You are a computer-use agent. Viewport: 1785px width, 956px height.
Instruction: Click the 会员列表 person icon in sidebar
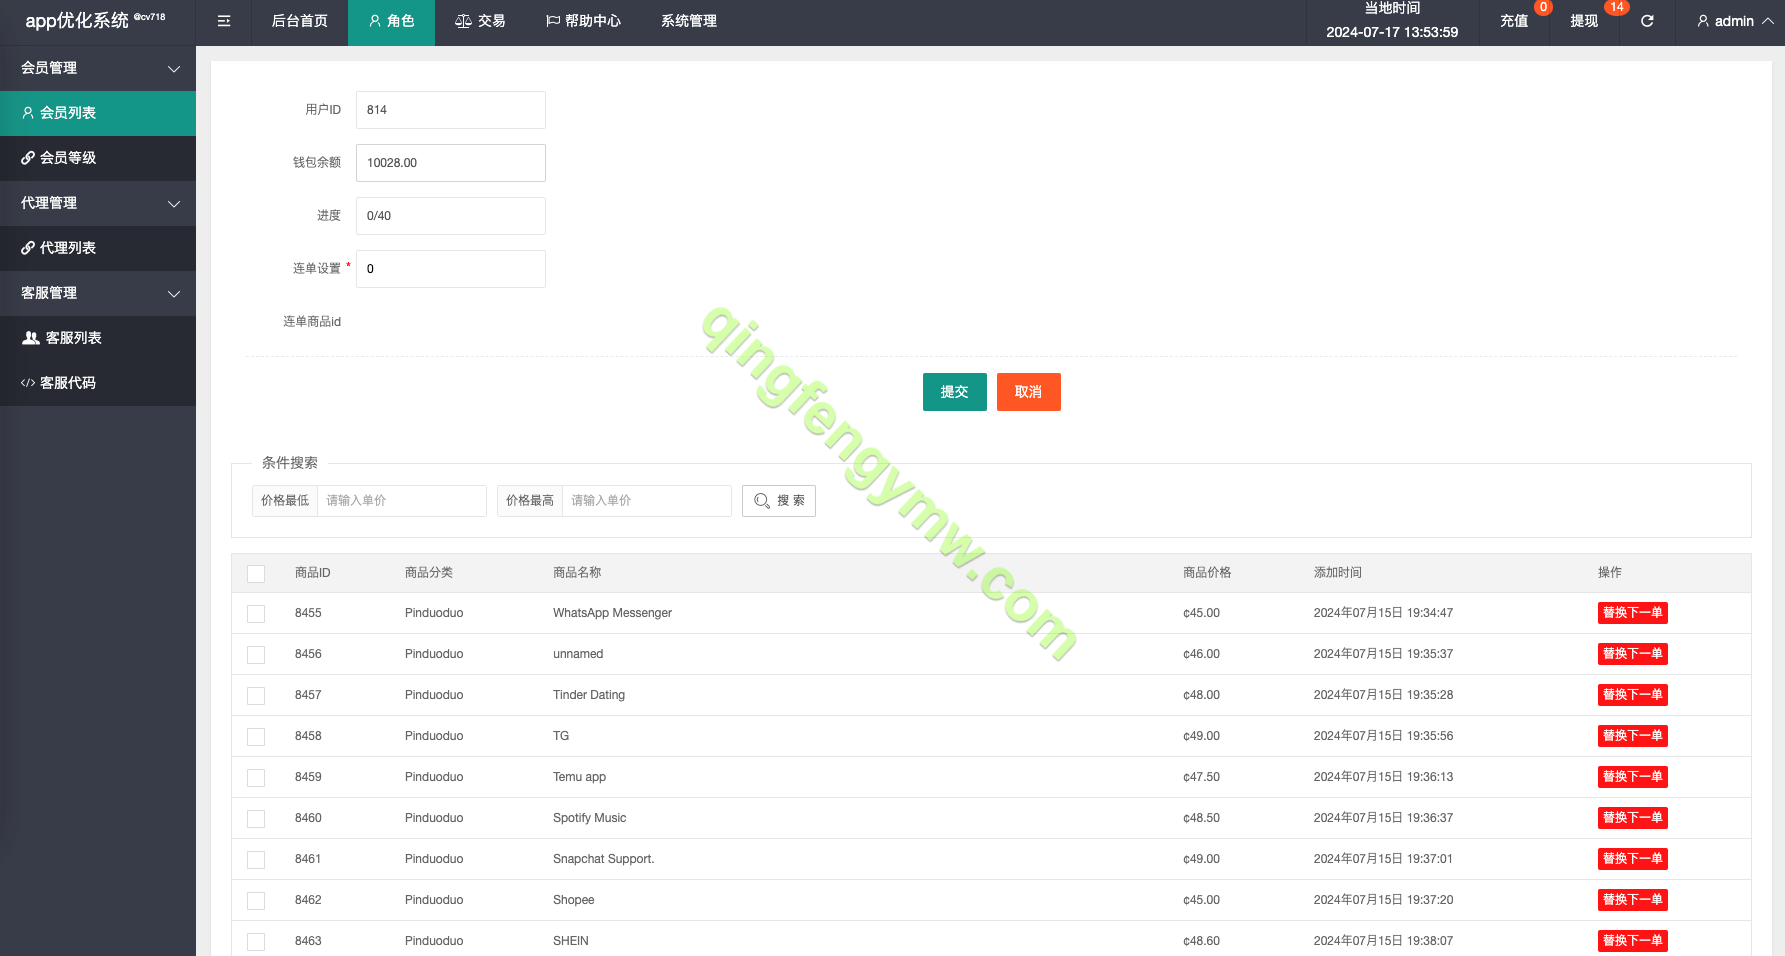(28, 113)
